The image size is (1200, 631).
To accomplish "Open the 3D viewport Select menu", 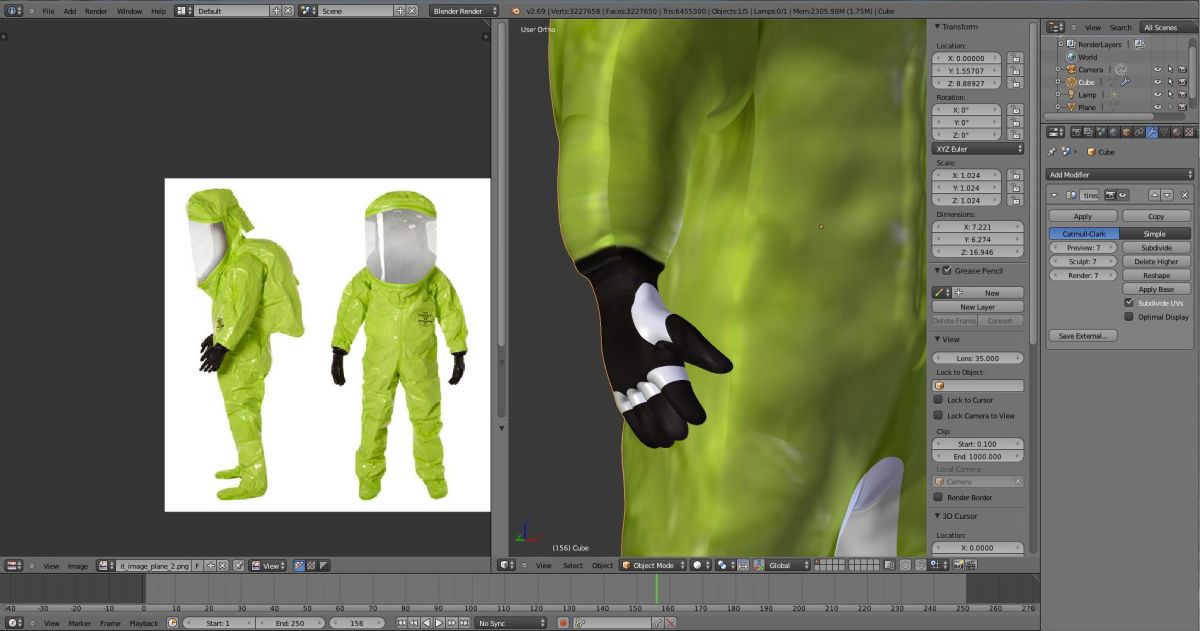I will click(572, 565).
